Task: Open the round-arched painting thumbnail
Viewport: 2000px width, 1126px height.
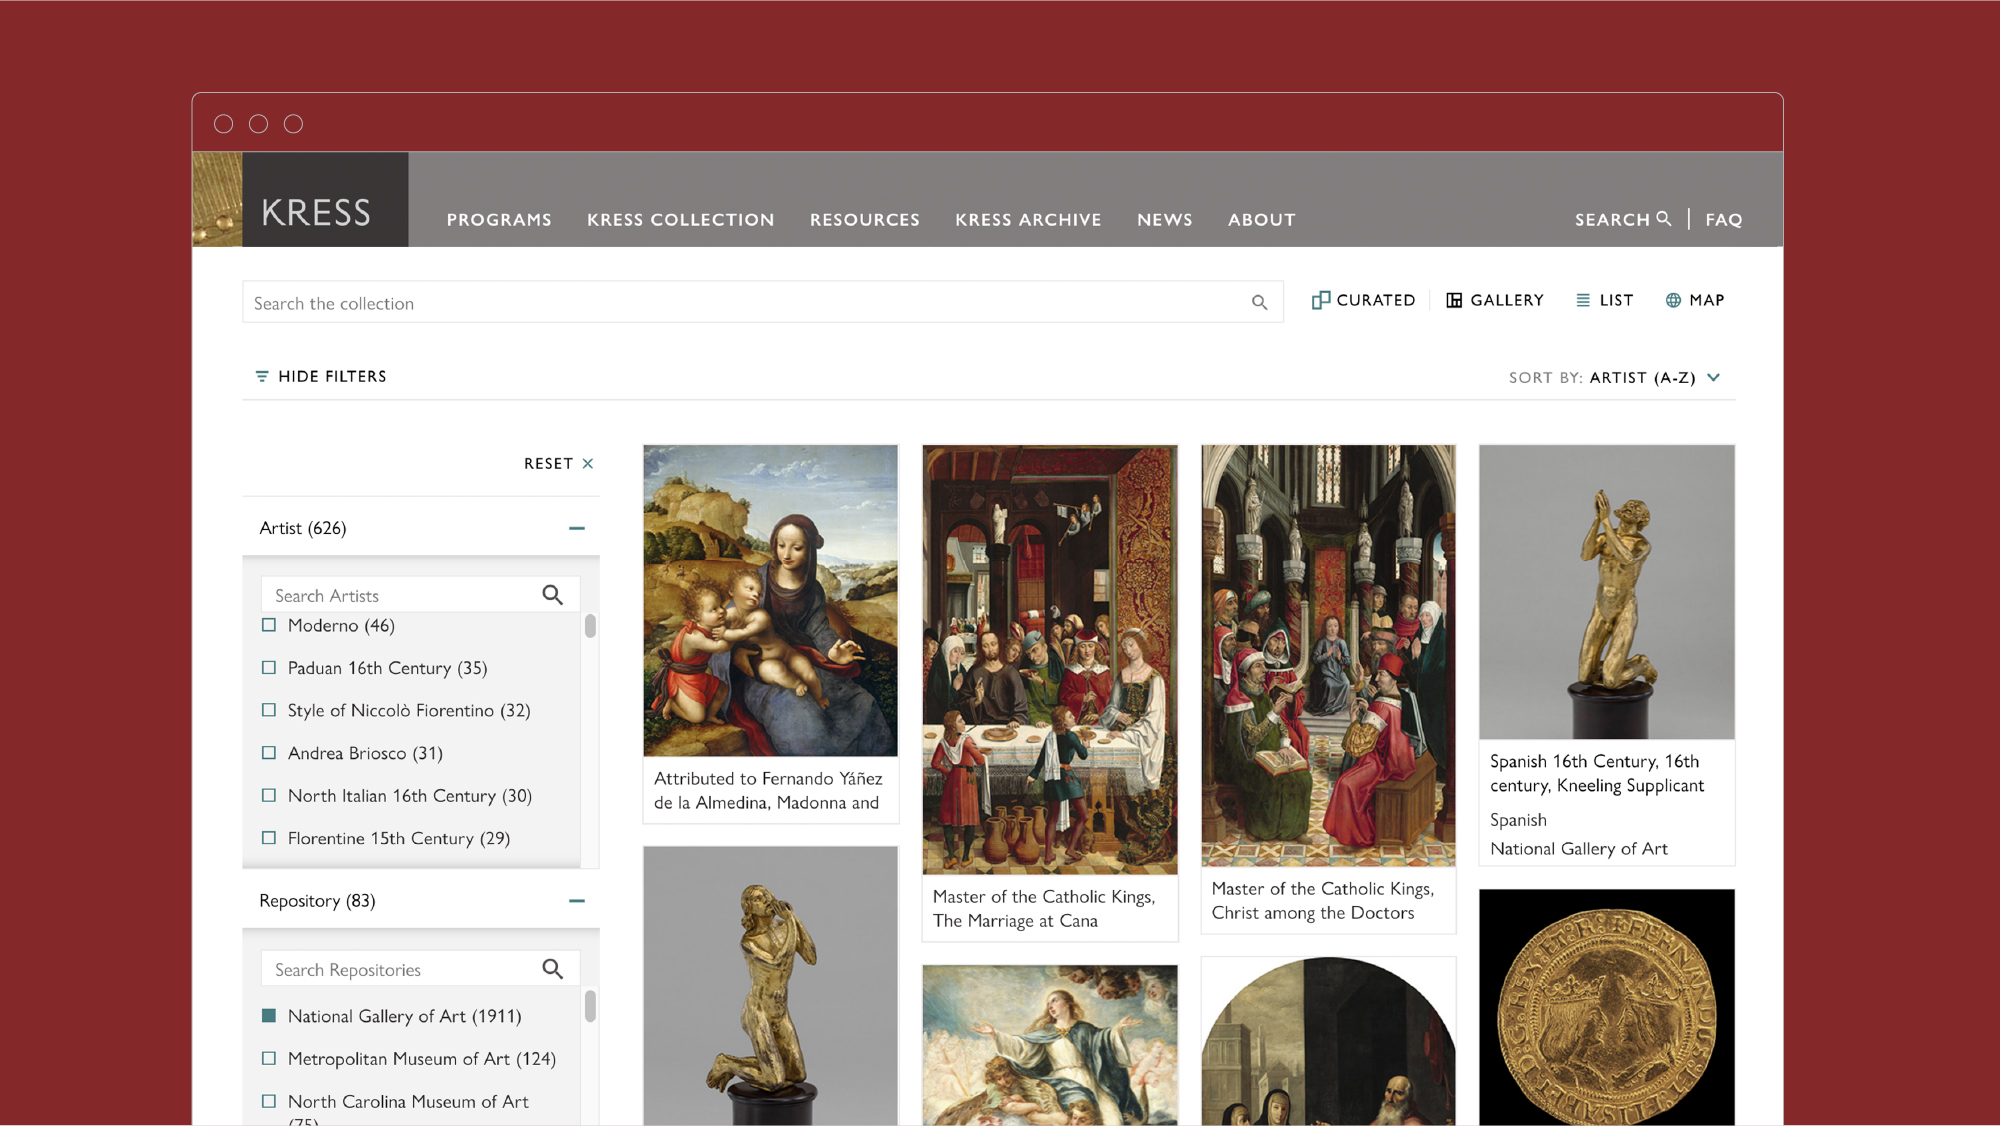Action: pyautogui.click(x=1328, y=1041)
